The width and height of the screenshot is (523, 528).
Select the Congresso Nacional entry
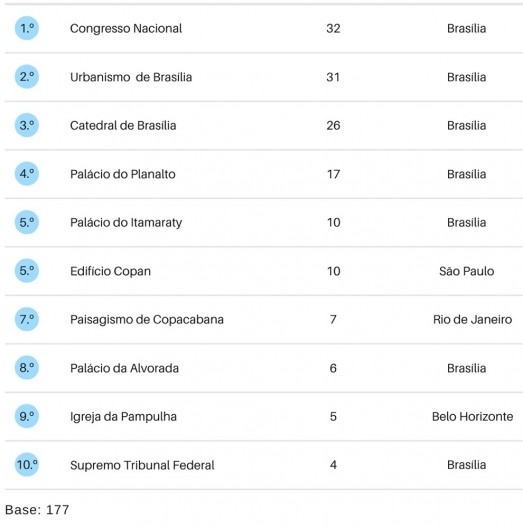pos(126,29)
